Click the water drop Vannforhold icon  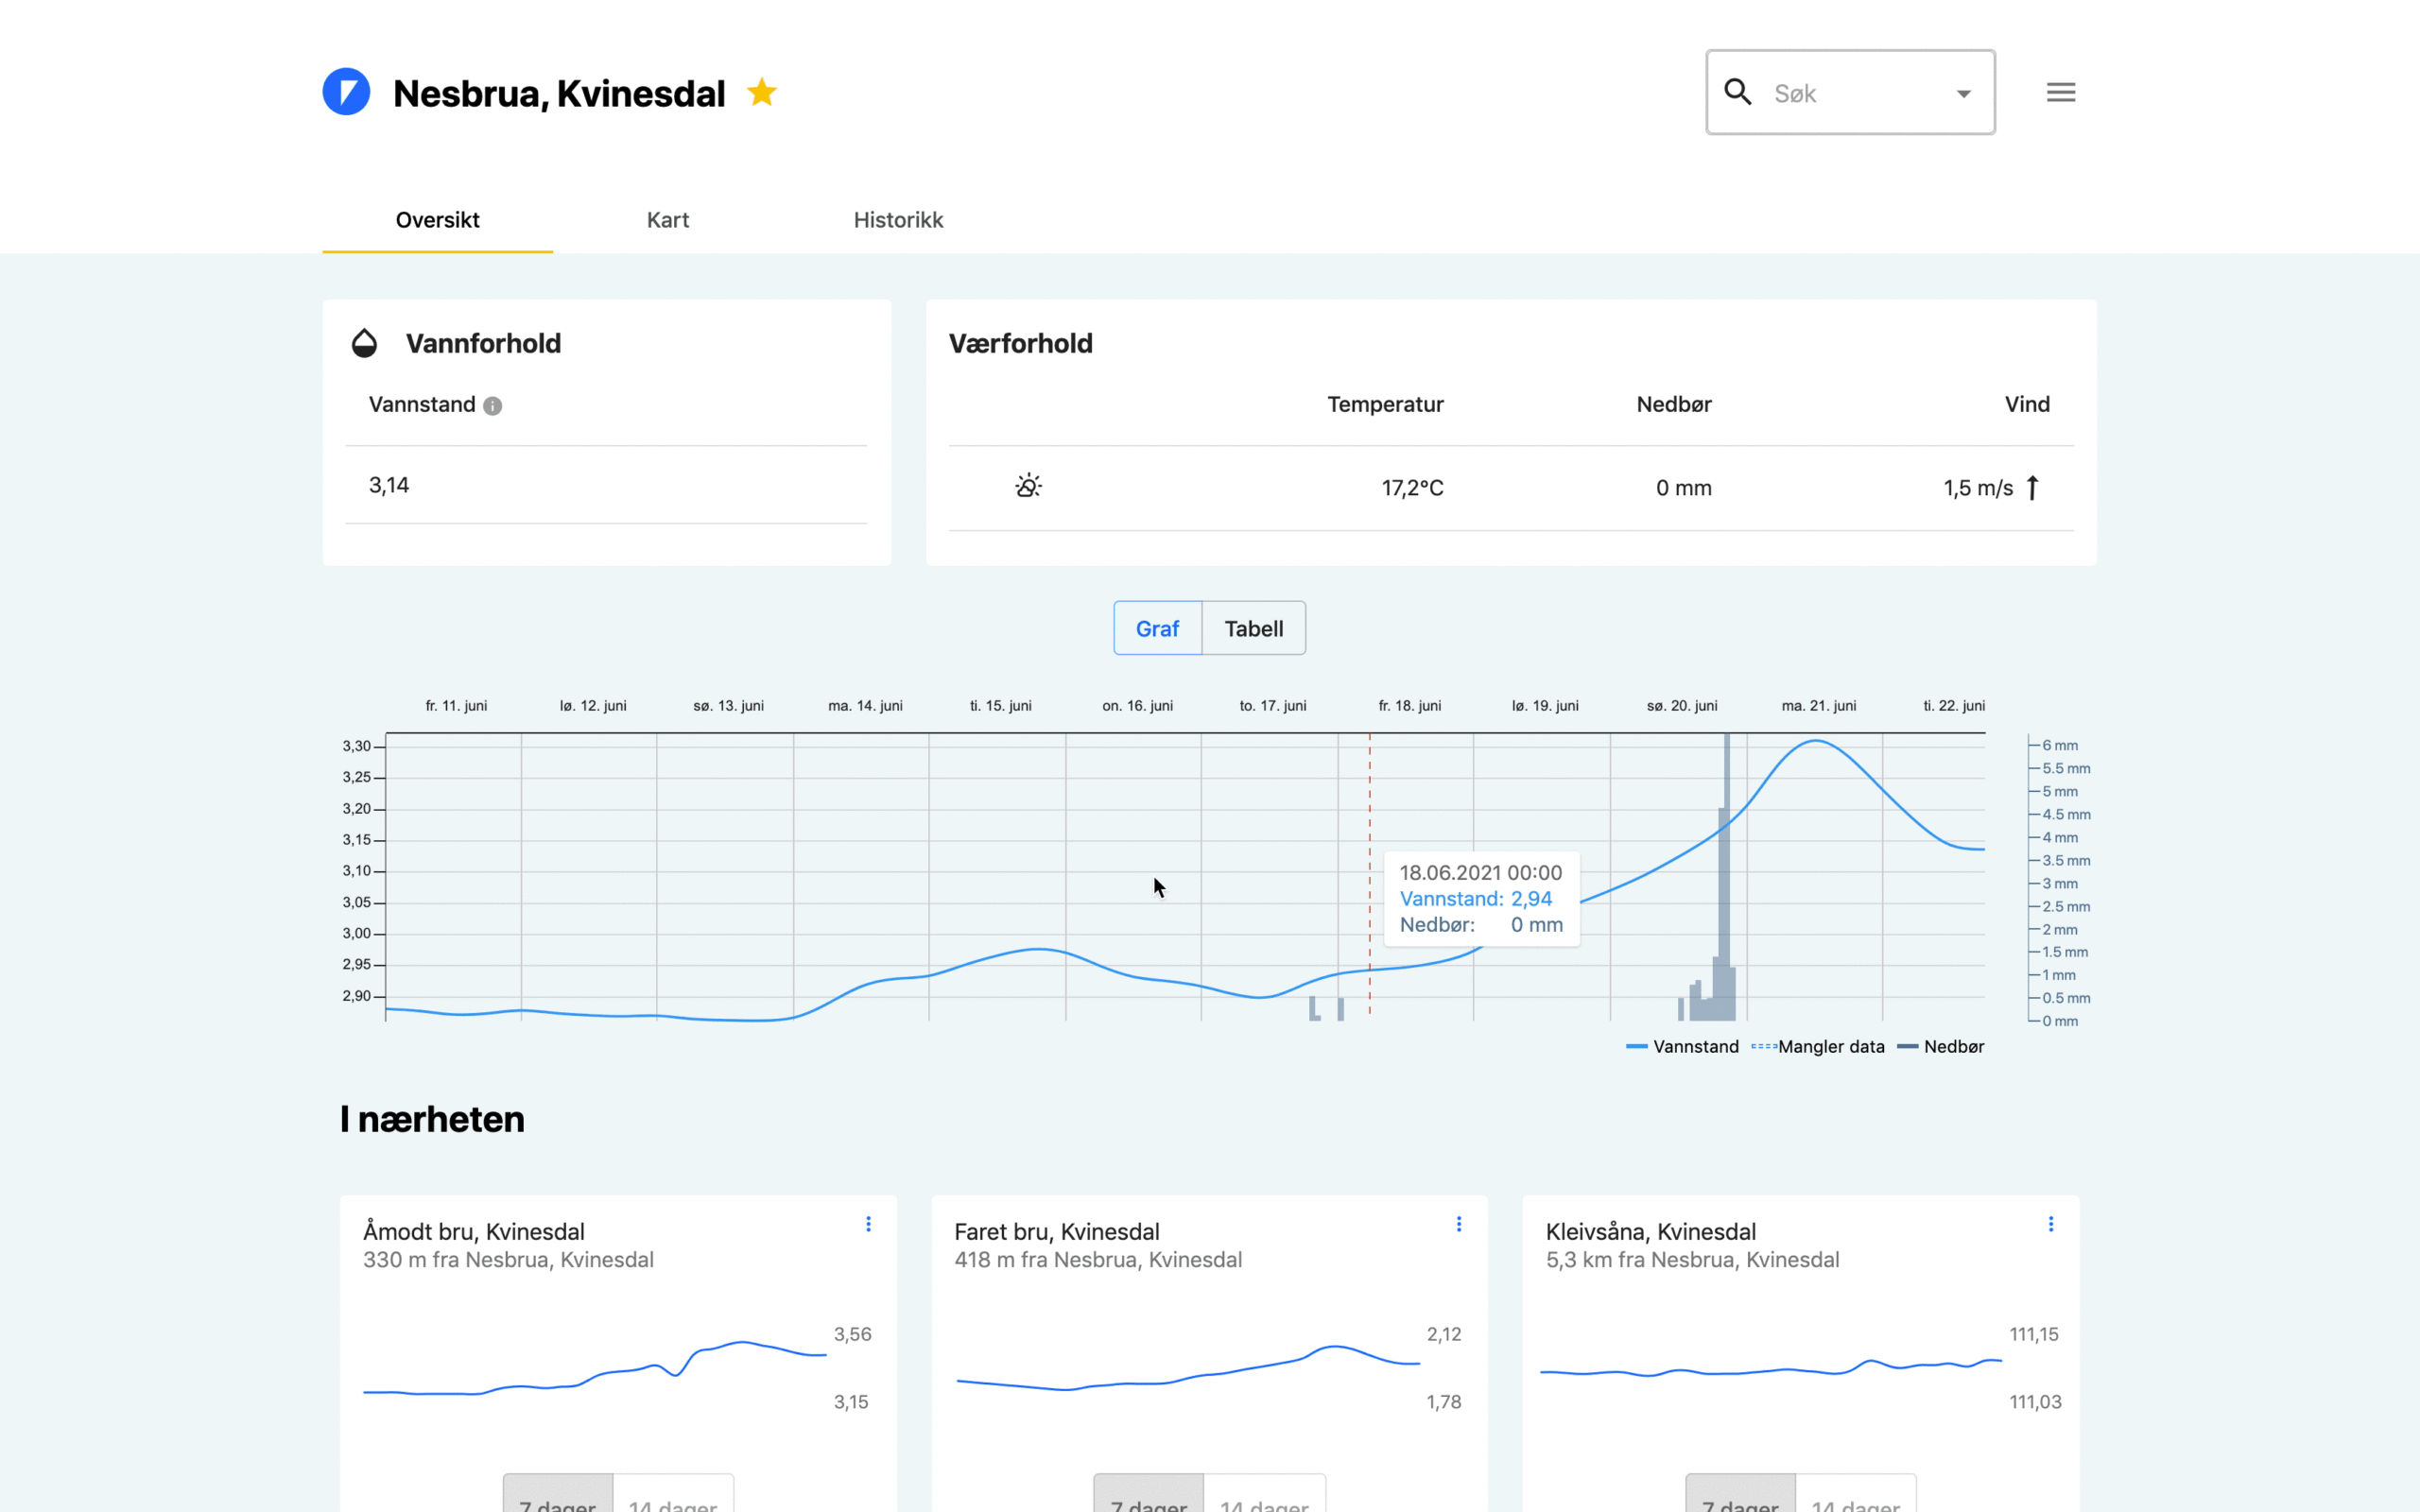[364, 343]
